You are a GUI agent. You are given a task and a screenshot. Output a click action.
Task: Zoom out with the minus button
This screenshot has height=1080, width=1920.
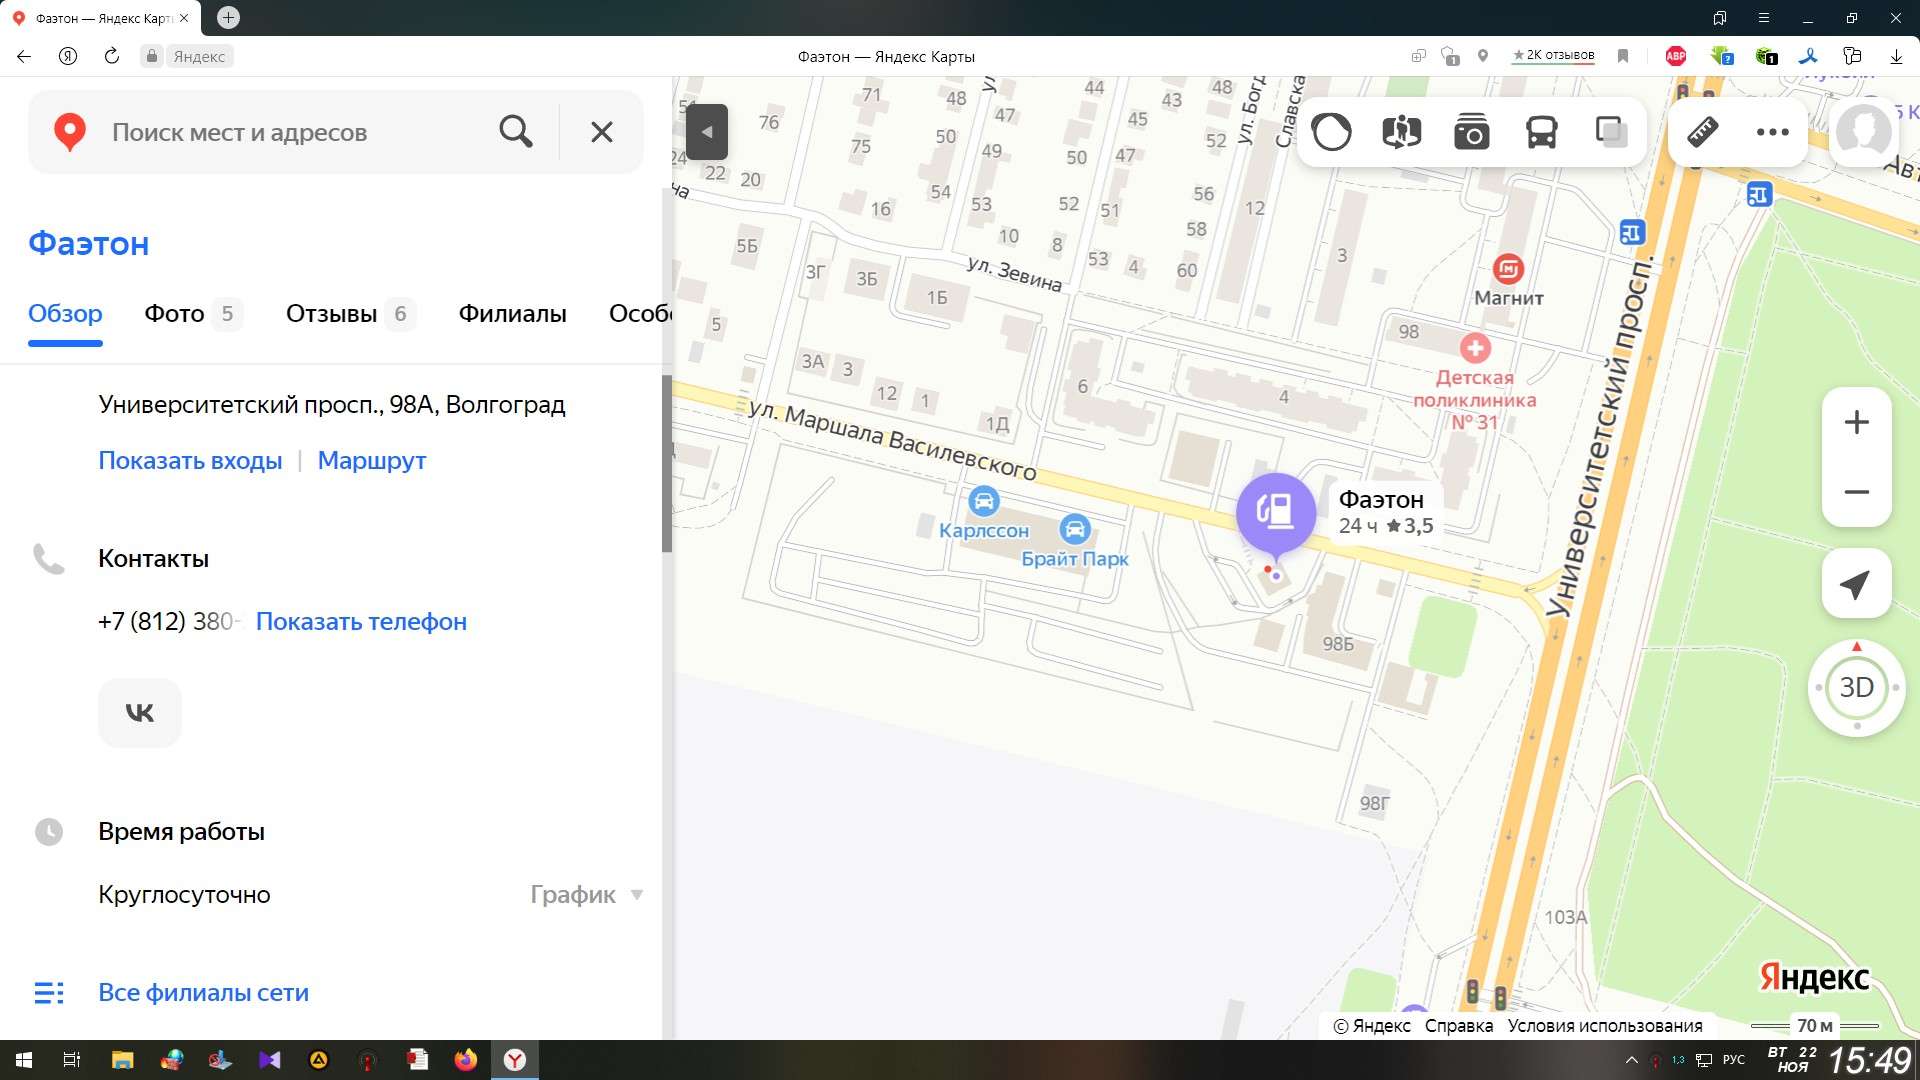[x=1856, y=492]
